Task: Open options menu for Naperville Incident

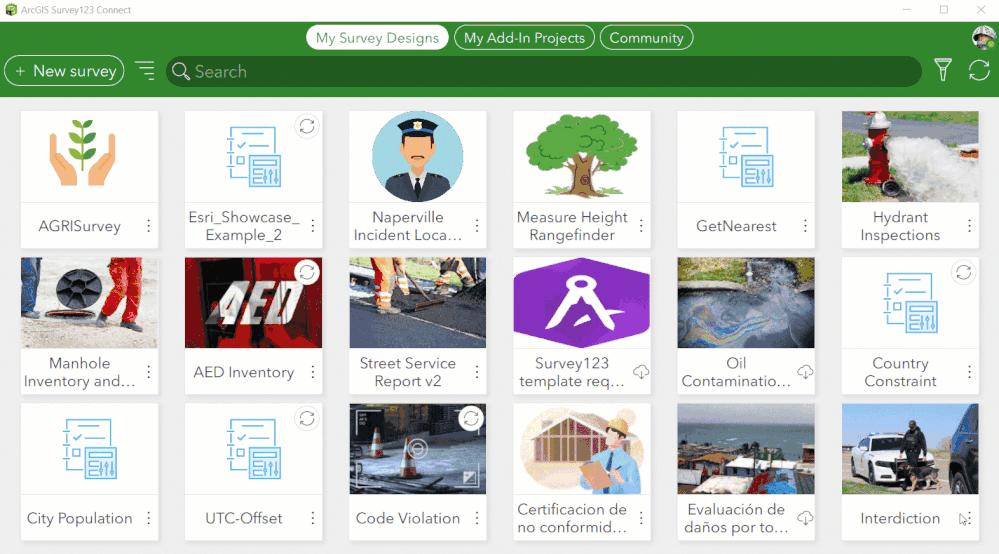Action: 477,225
